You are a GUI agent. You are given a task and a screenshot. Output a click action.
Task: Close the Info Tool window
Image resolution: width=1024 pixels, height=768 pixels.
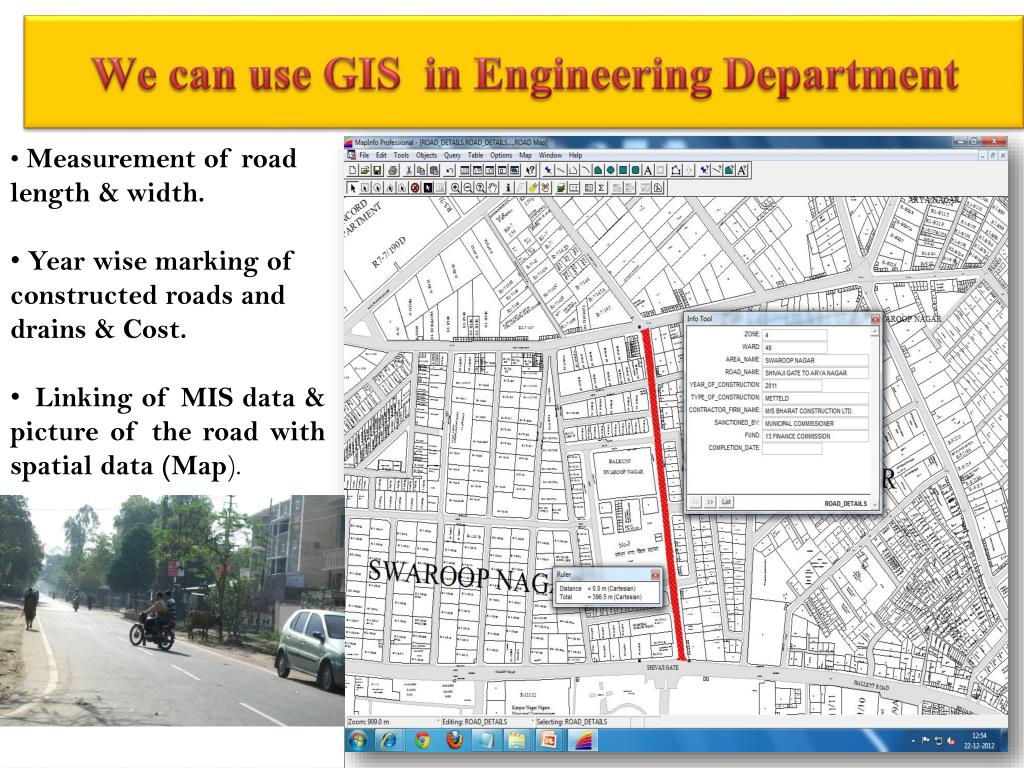(x=875, y=319)
